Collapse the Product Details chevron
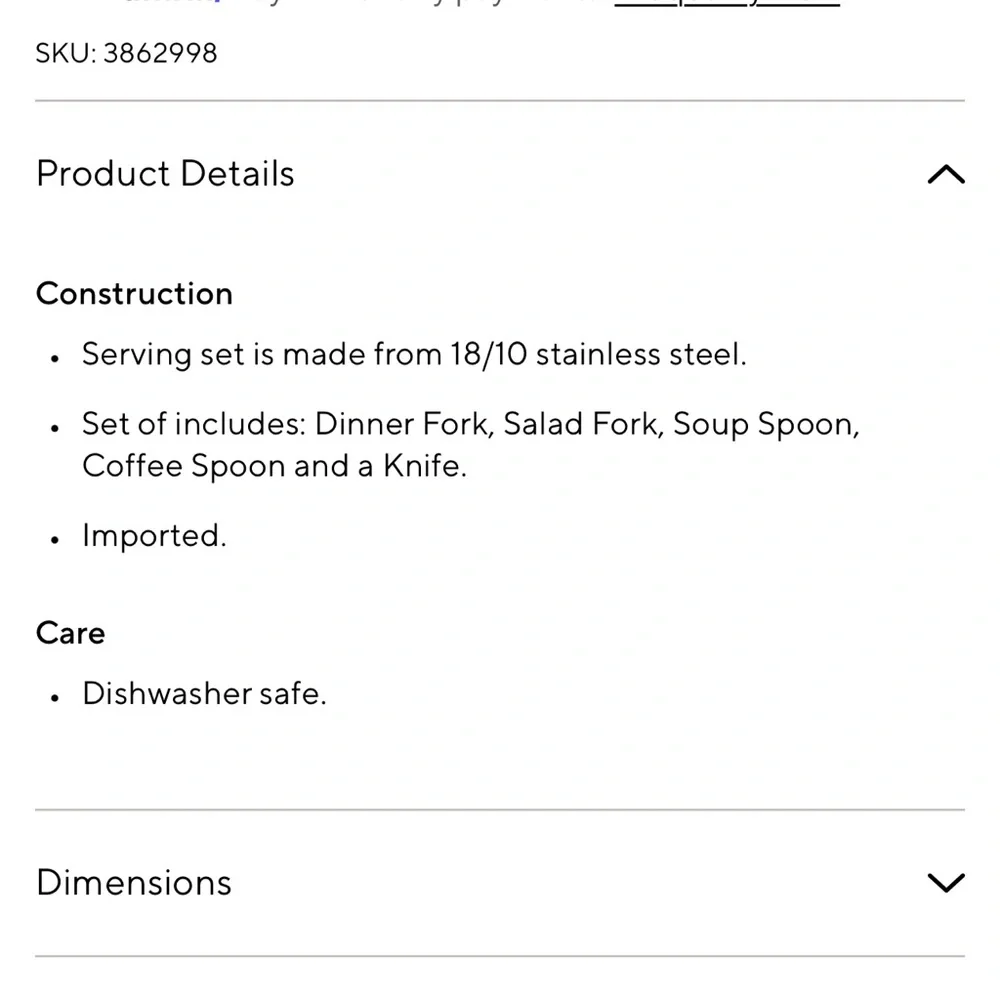The image size is (1000, 1000). (945, 175)
